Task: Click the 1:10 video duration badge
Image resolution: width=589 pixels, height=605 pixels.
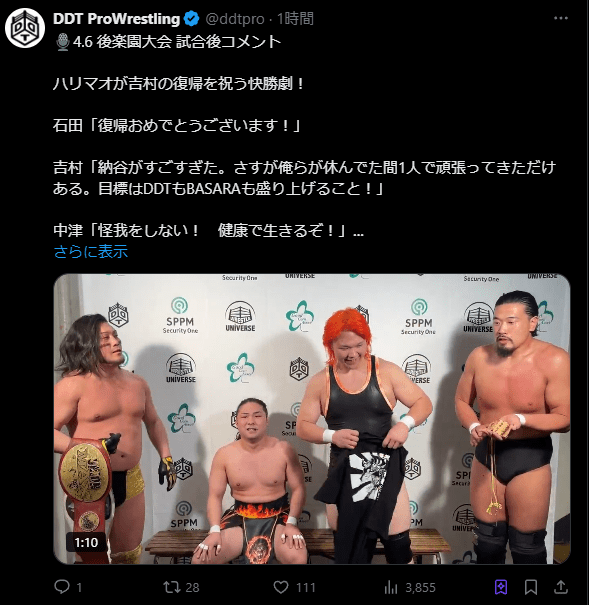Action: point(86,542)
